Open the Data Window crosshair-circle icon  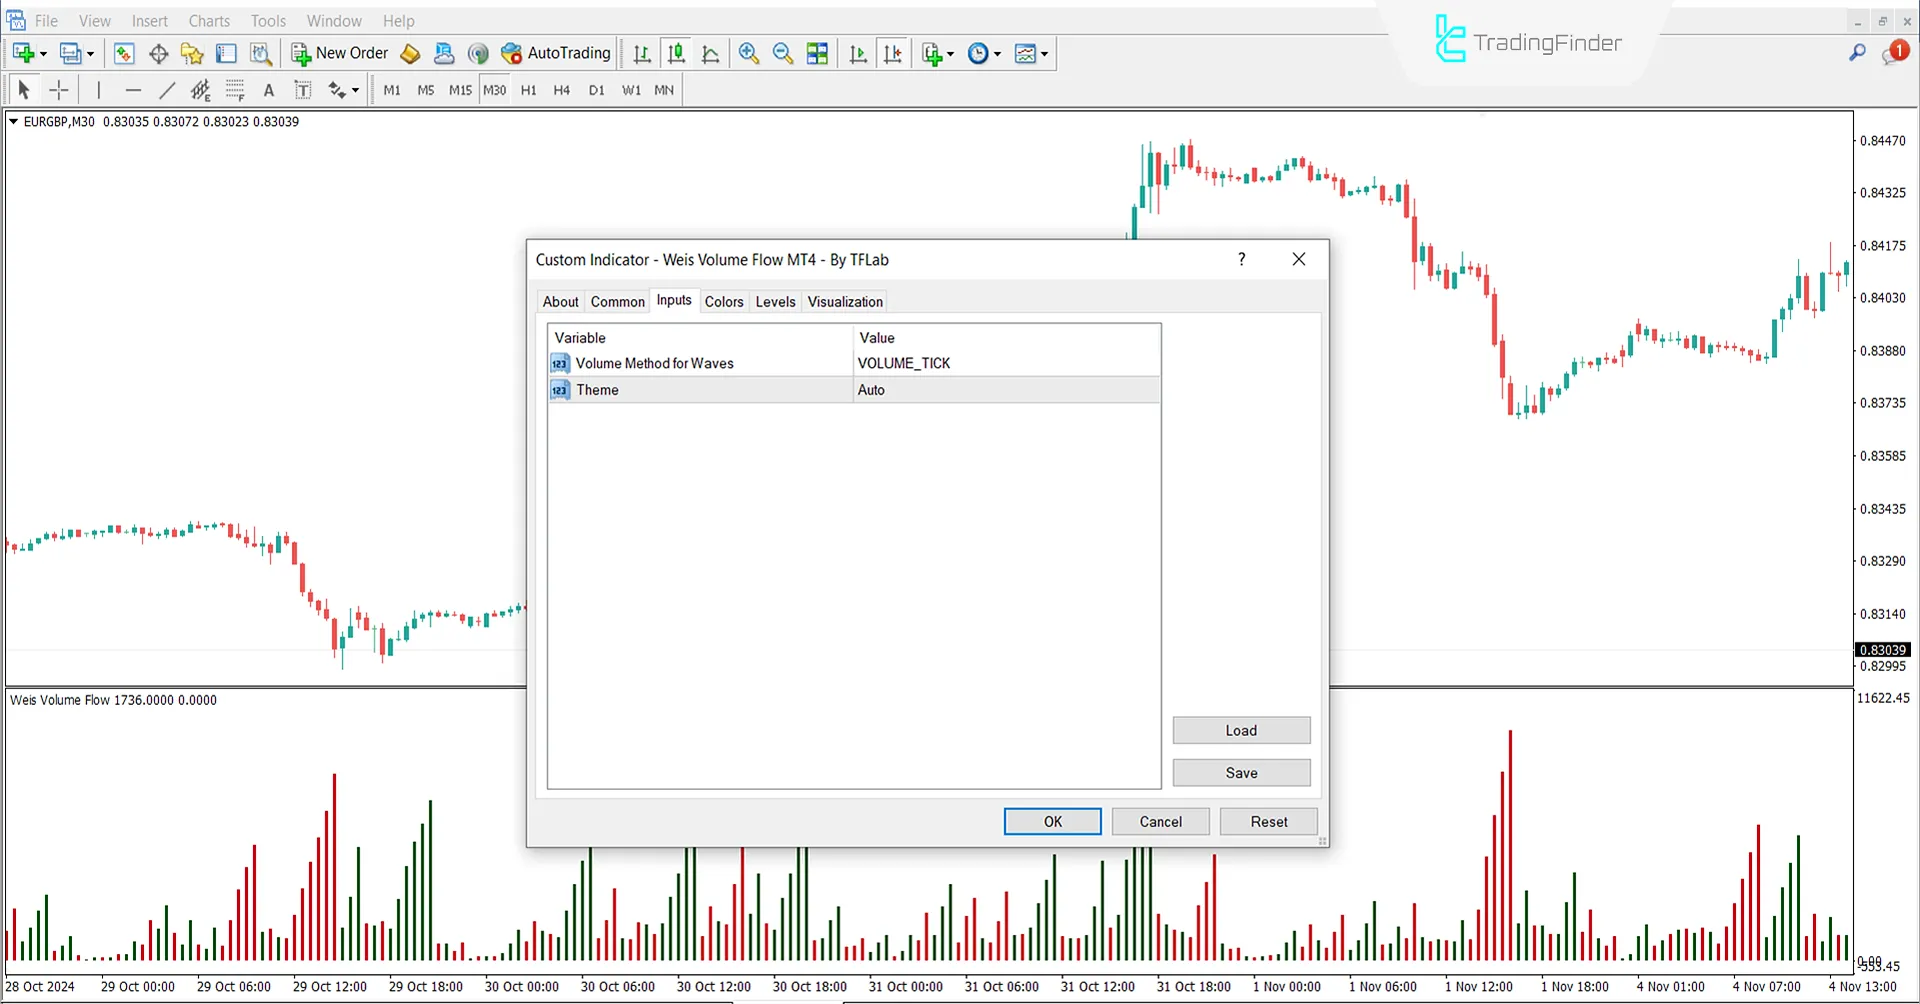click(x=158, y=53)
